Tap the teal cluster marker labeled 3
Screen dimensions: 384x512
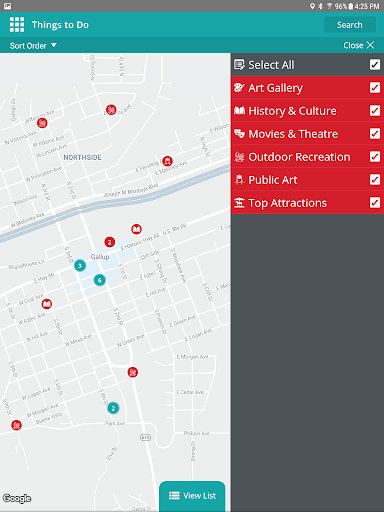pyautogui.click(x=80, y=266)
